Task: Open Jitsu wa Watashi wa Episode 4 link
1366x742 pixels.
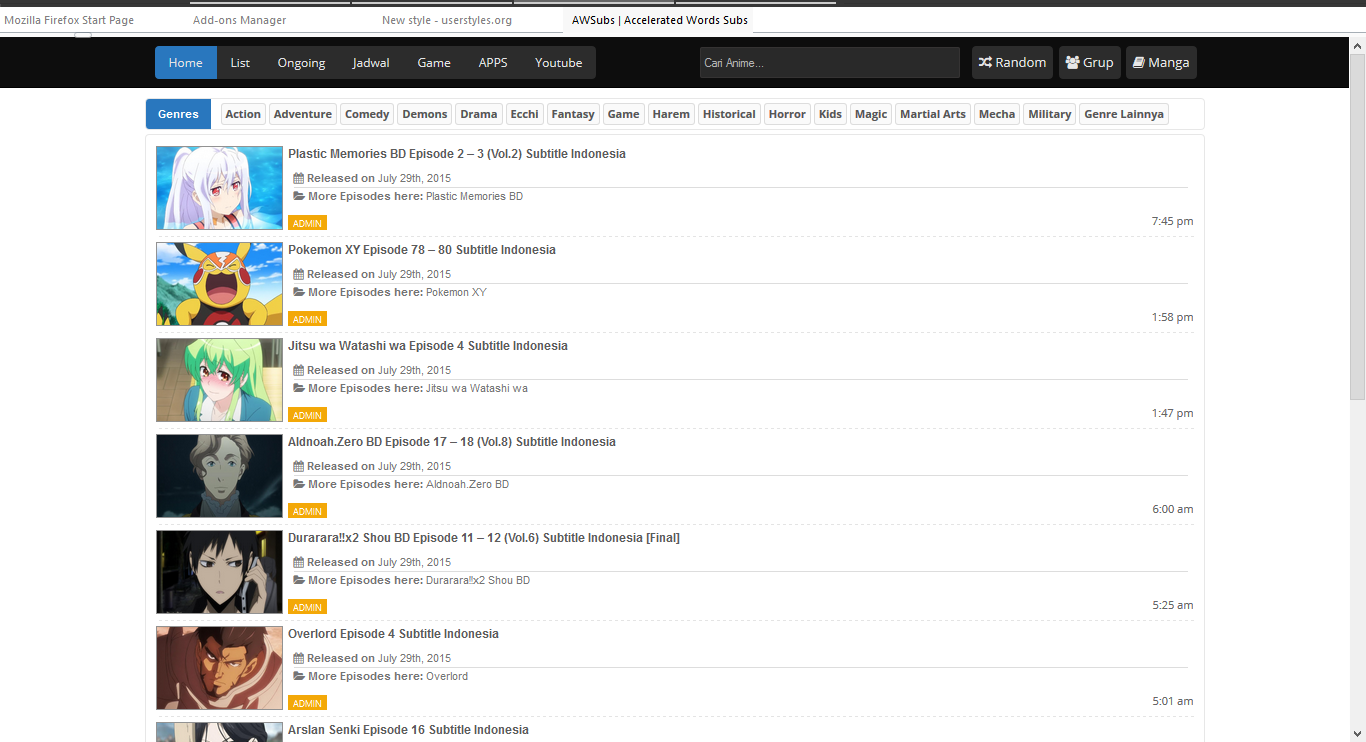Action: [428, 346]
